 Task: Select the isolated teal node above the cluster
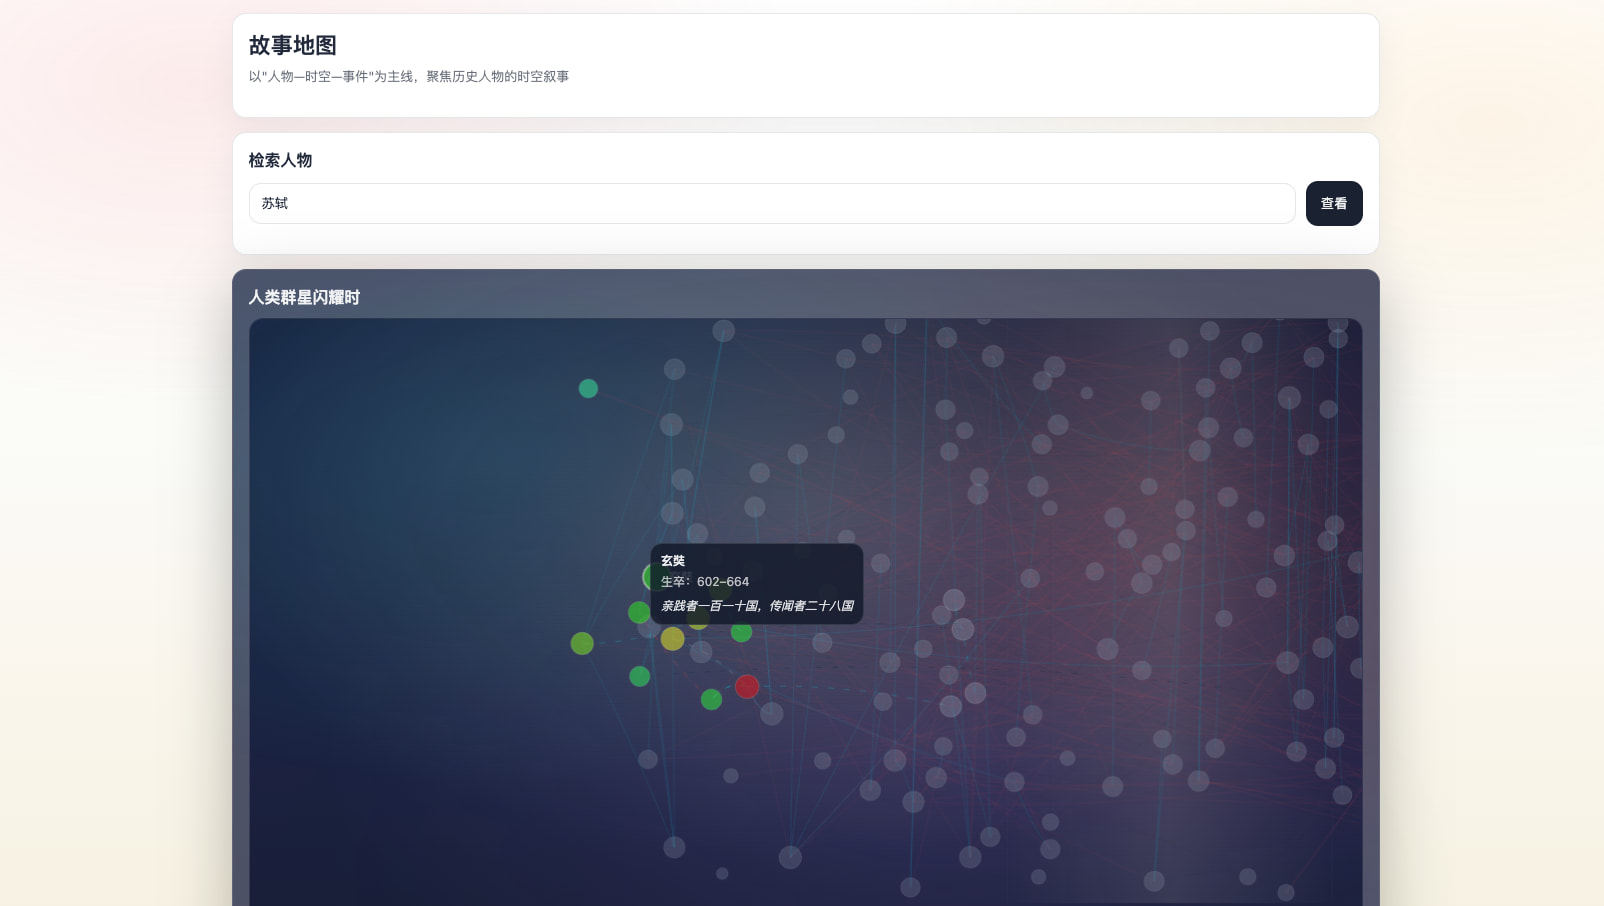(588, 388)
